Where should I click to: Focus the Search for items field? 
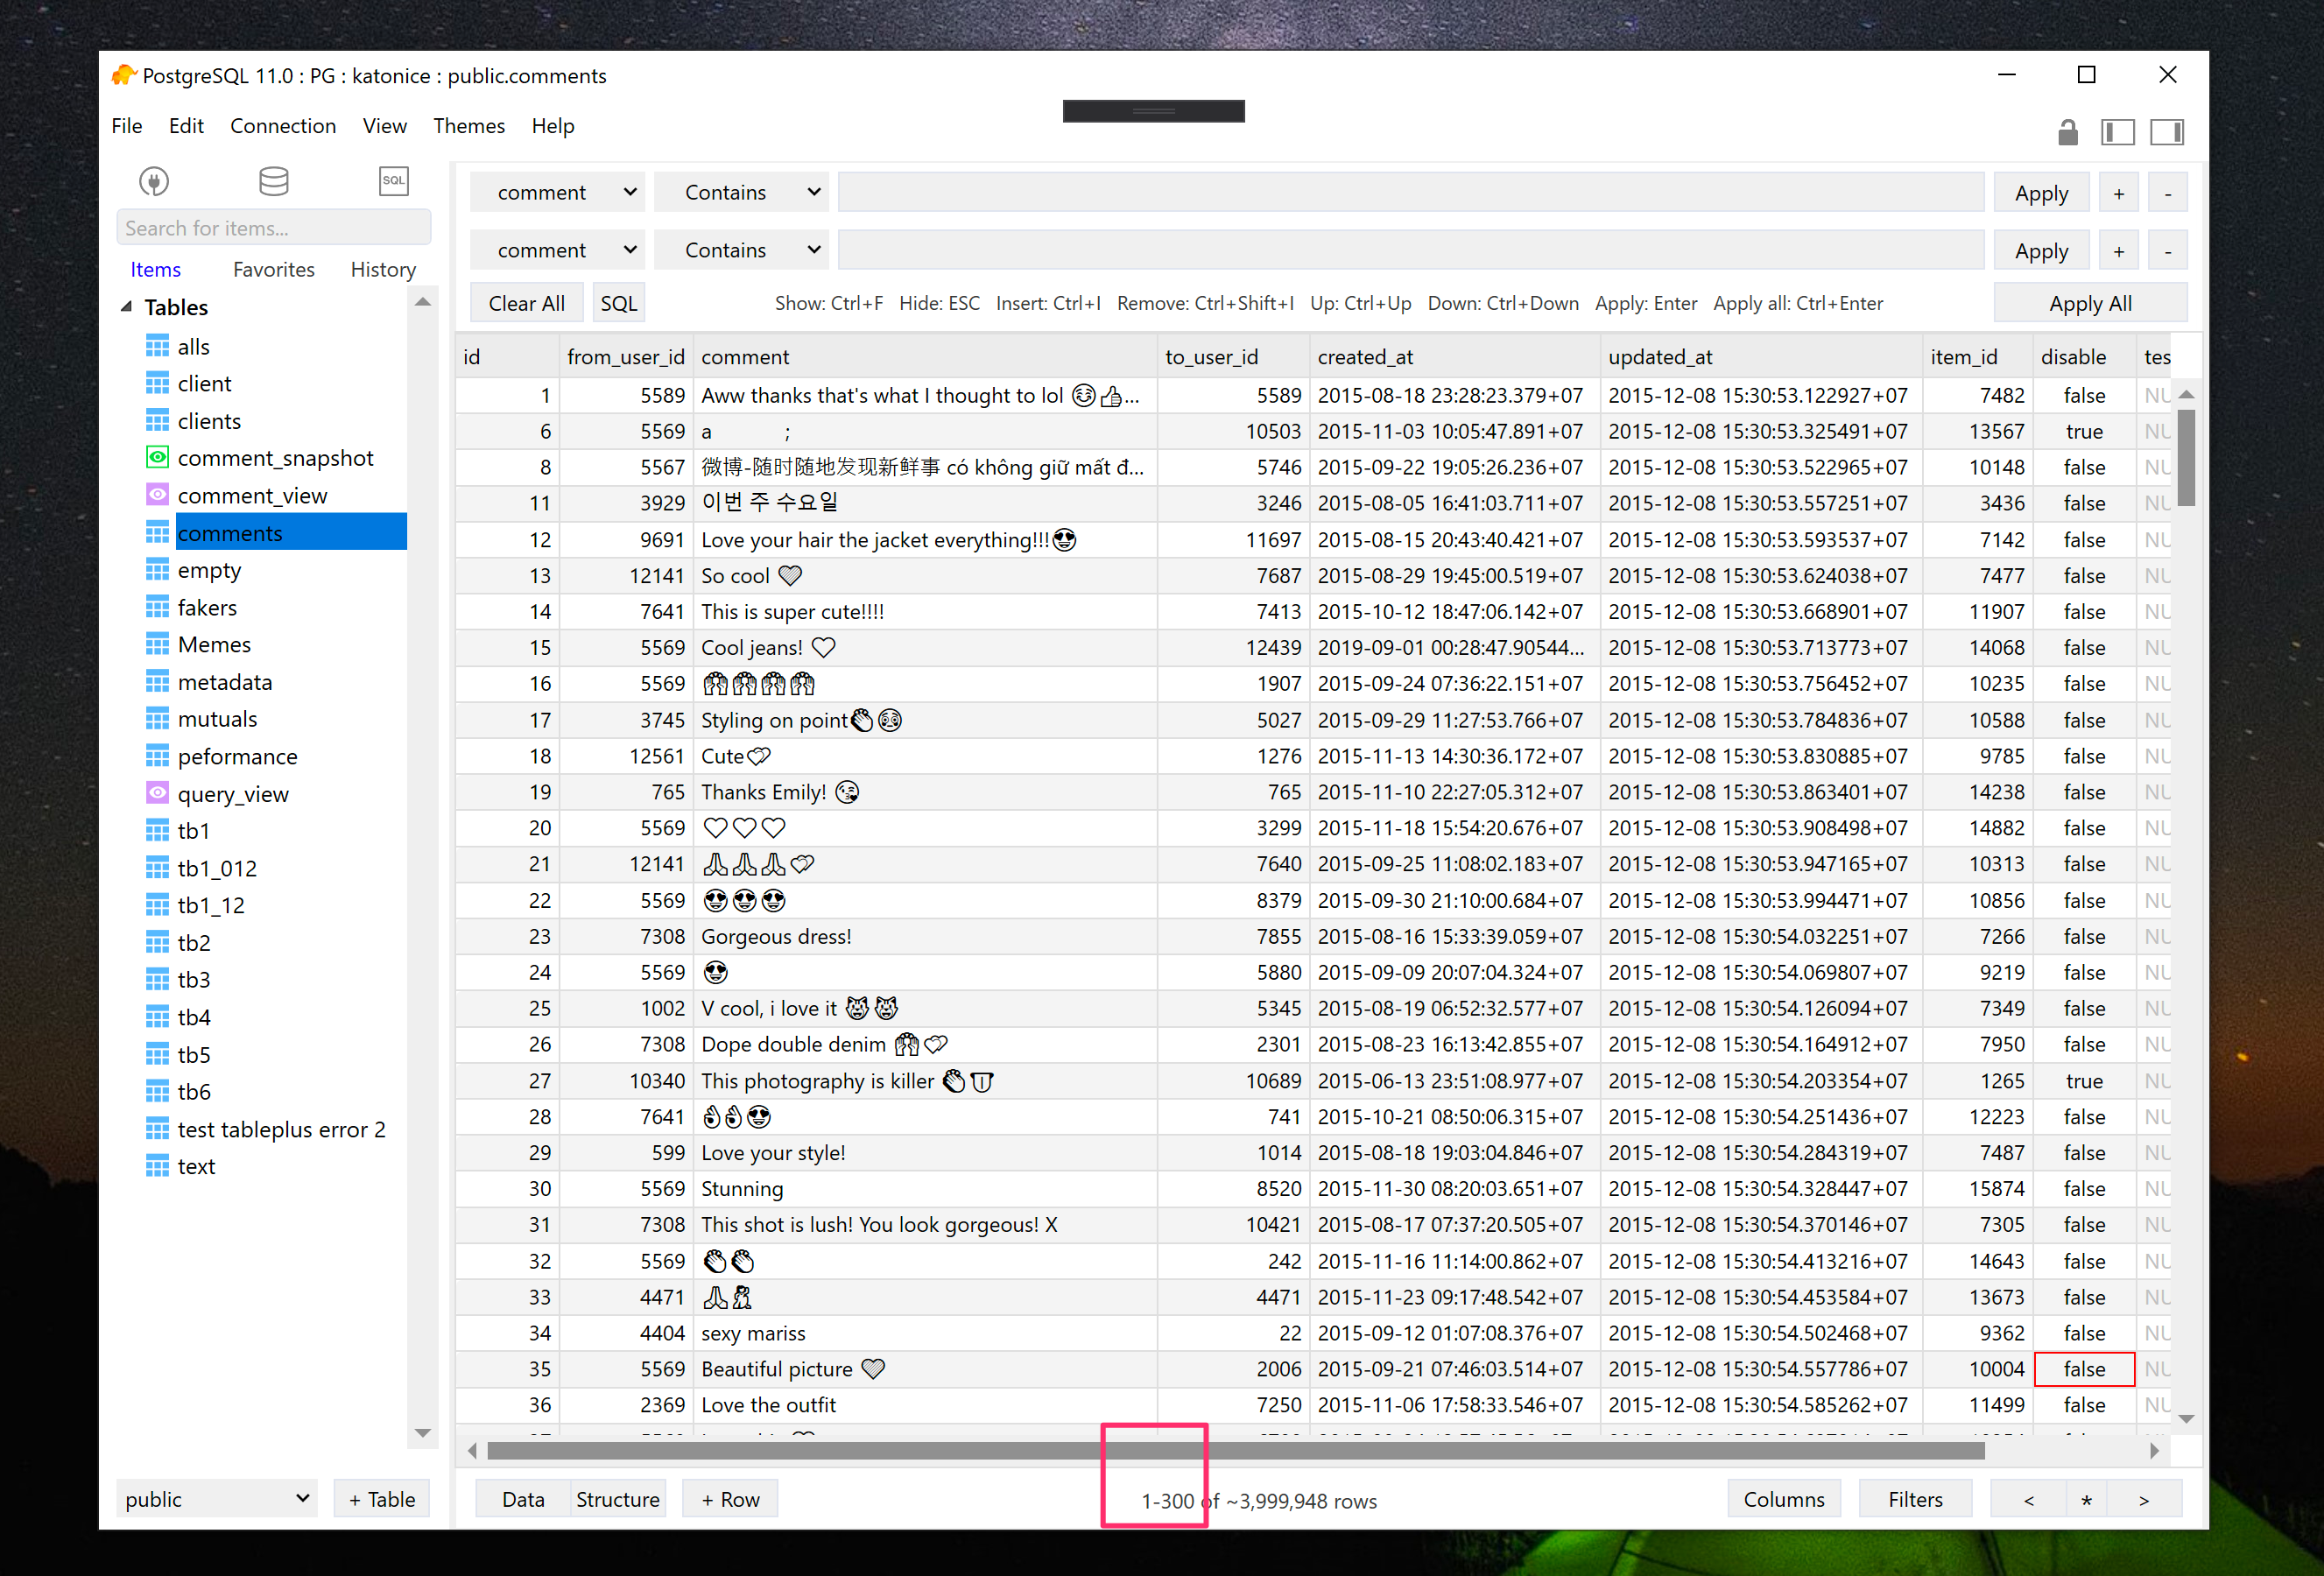[273, 227]
